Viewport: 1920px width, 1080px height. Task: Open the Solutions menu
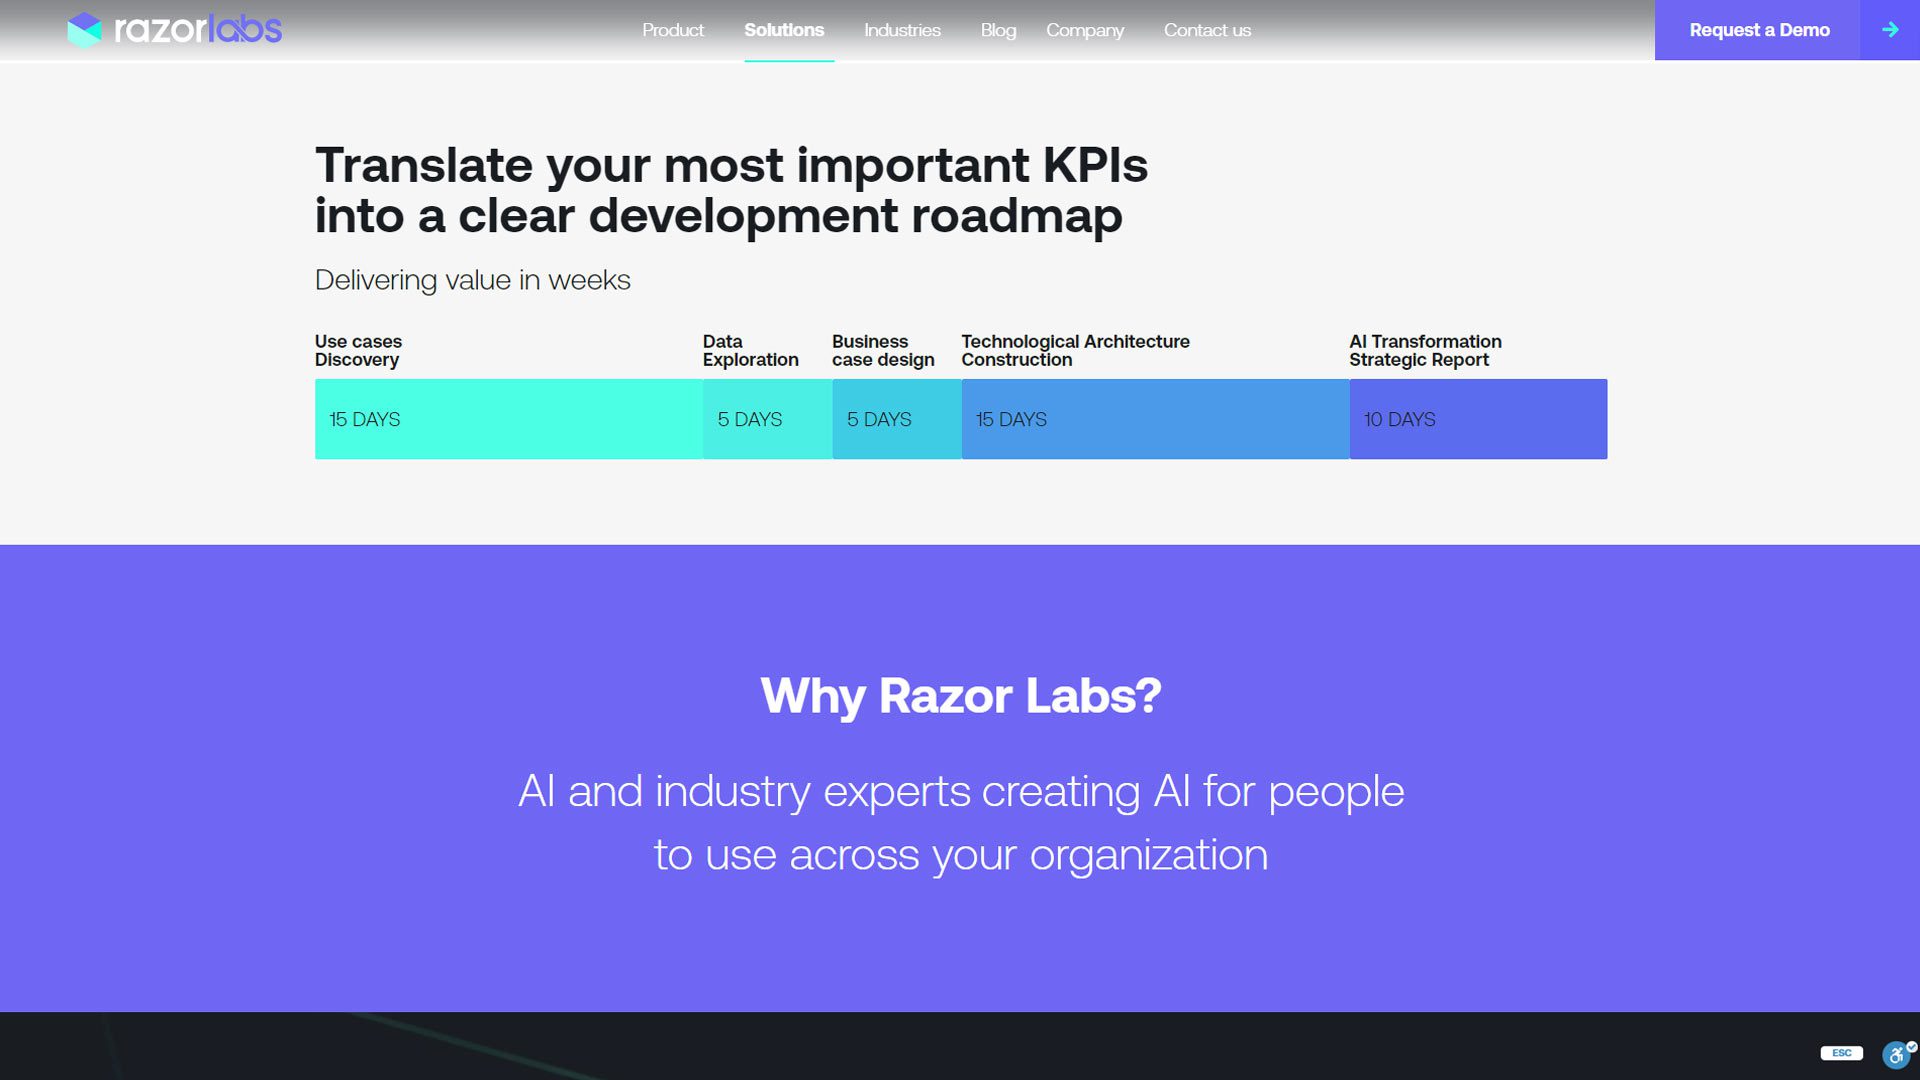click(784, 30)
